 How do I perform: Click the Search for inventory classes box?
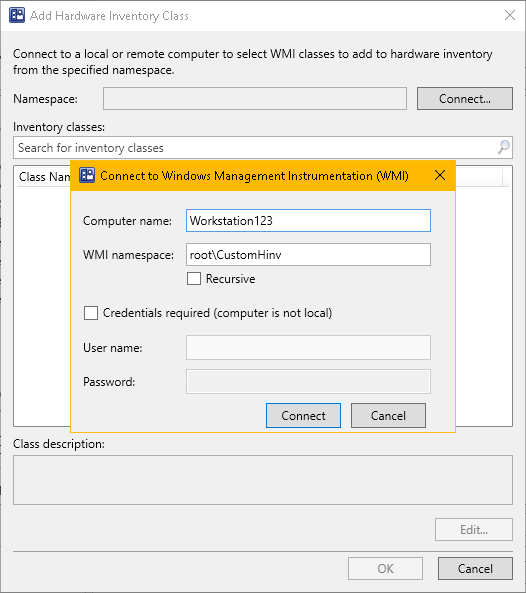pos(263,147)
